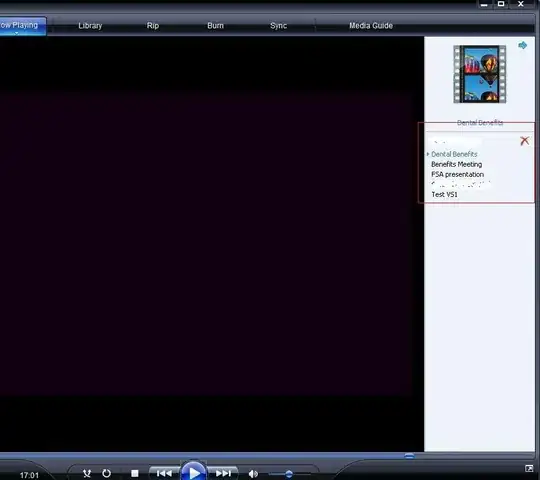Minimize the media player window
Screen dimensions: 540x480
[484, 4]
